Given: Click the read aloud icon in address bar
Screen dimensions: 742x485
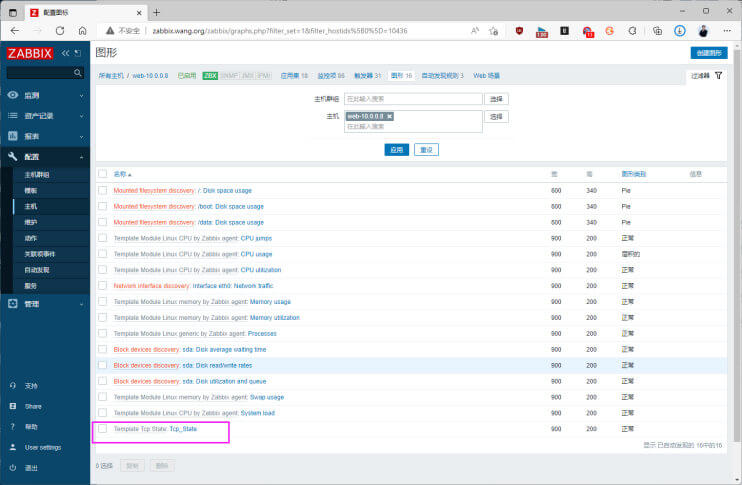Looking at the screenshot, I should 475,31.
